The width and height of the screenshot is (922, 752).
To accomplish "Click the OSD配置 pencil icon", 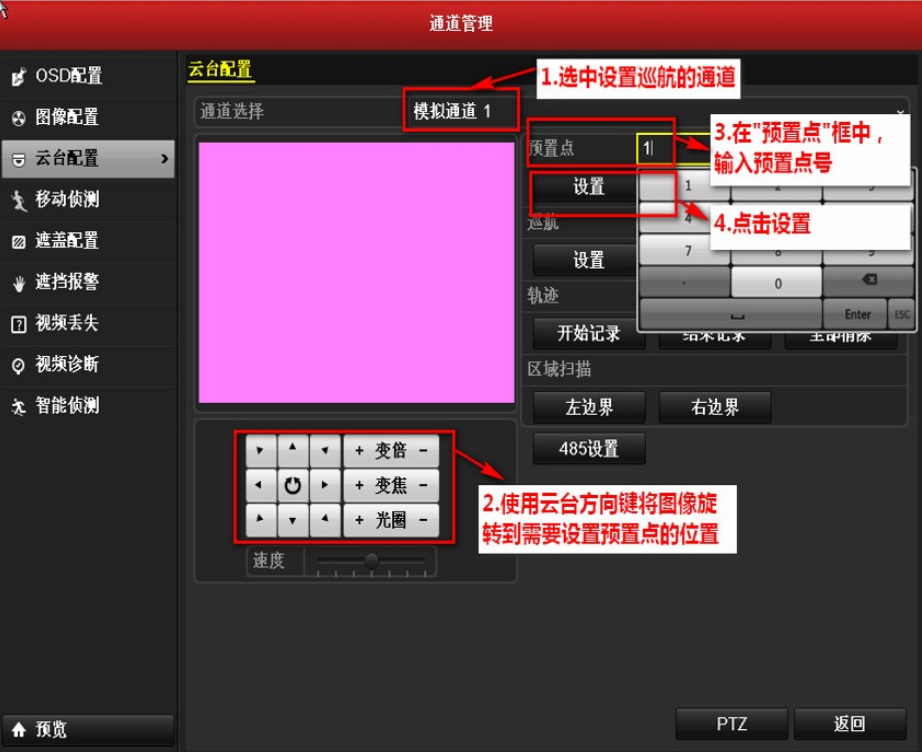I will pyautogui.click(x=19, y=76).
